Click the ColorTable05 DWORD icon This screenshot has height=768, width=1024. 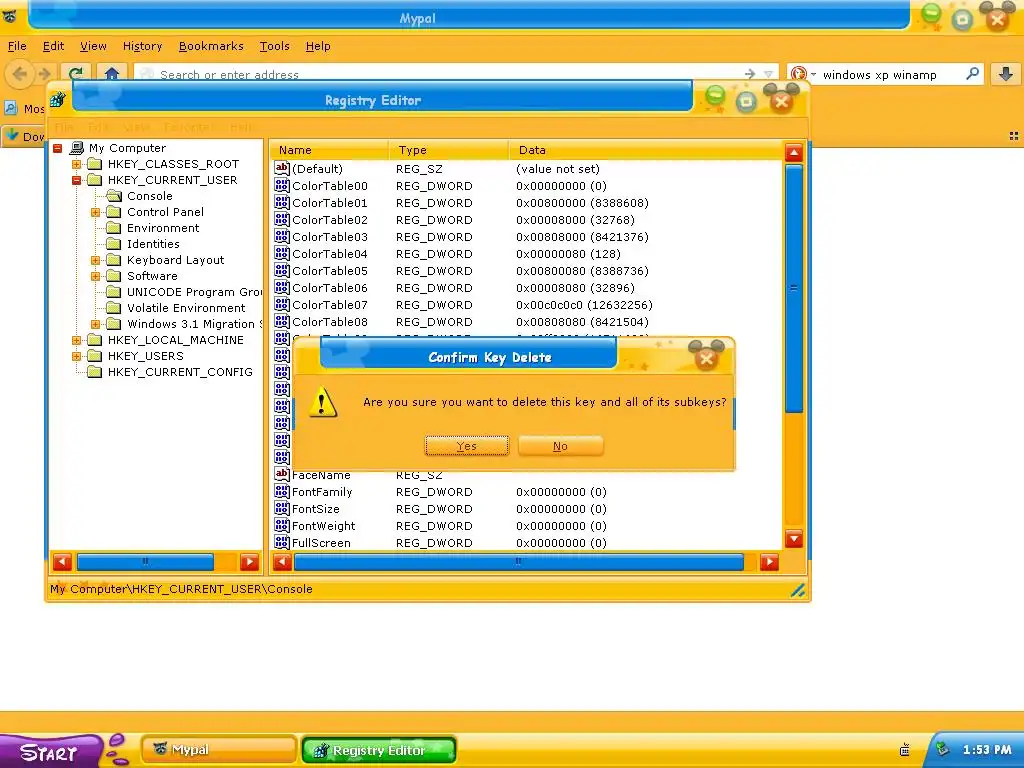(281, 270)
